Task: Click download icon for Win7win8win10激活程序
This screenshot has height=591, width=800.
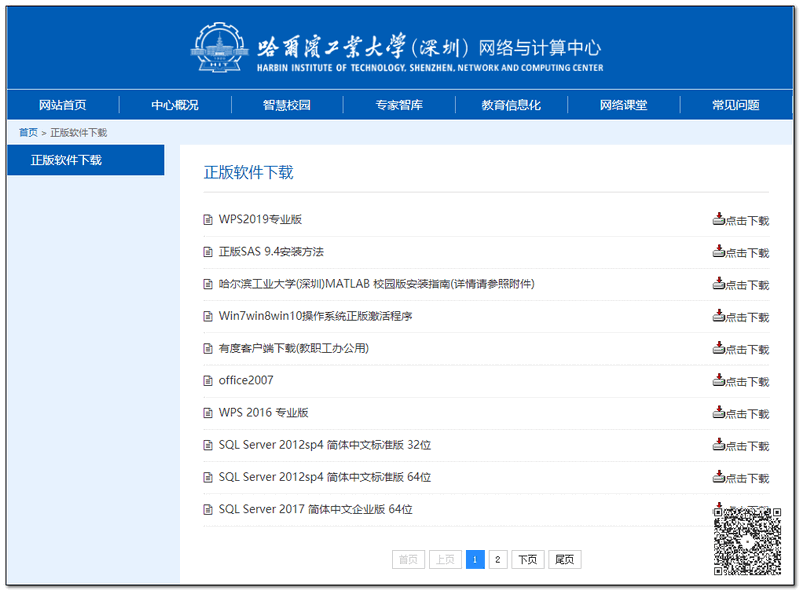Action: (x=718, y=315)
